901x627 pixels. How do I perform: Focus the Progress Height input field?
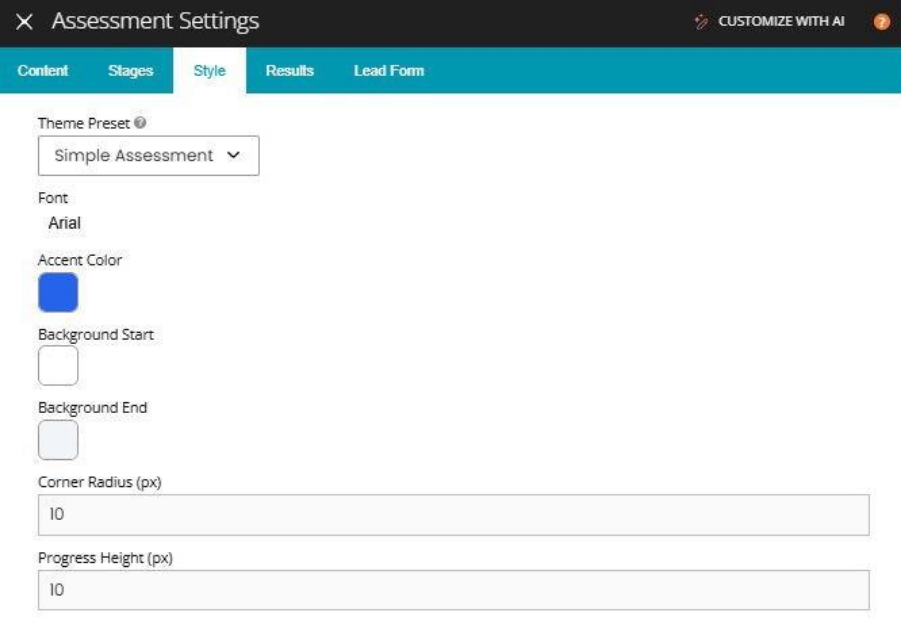[x=453, y=590]
